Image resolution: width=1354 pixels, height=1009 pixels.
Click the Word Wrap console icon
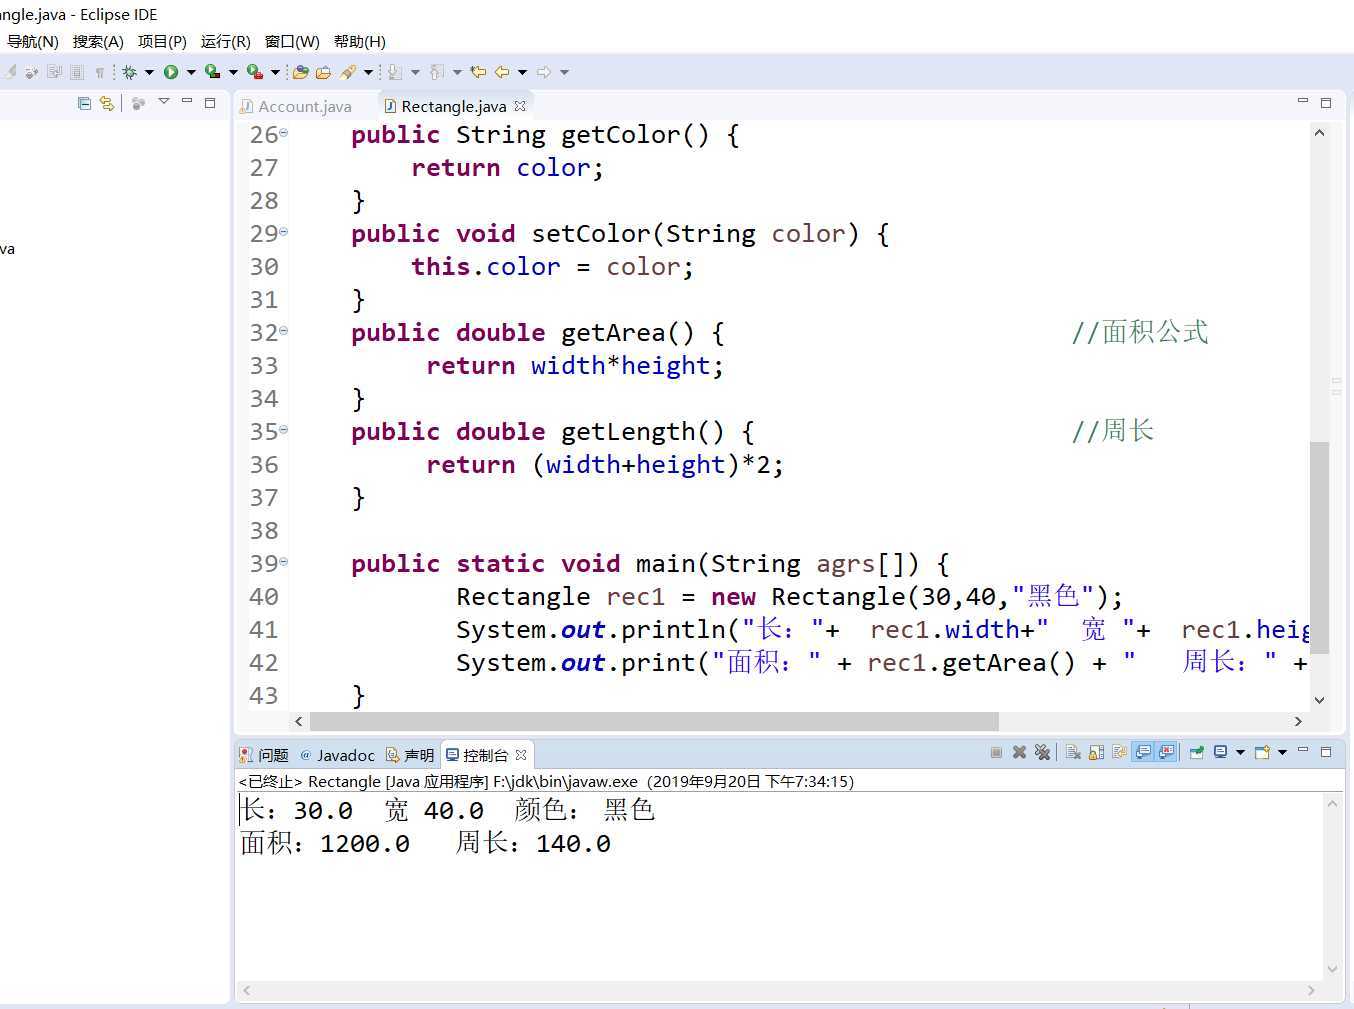click(1119, 752)
